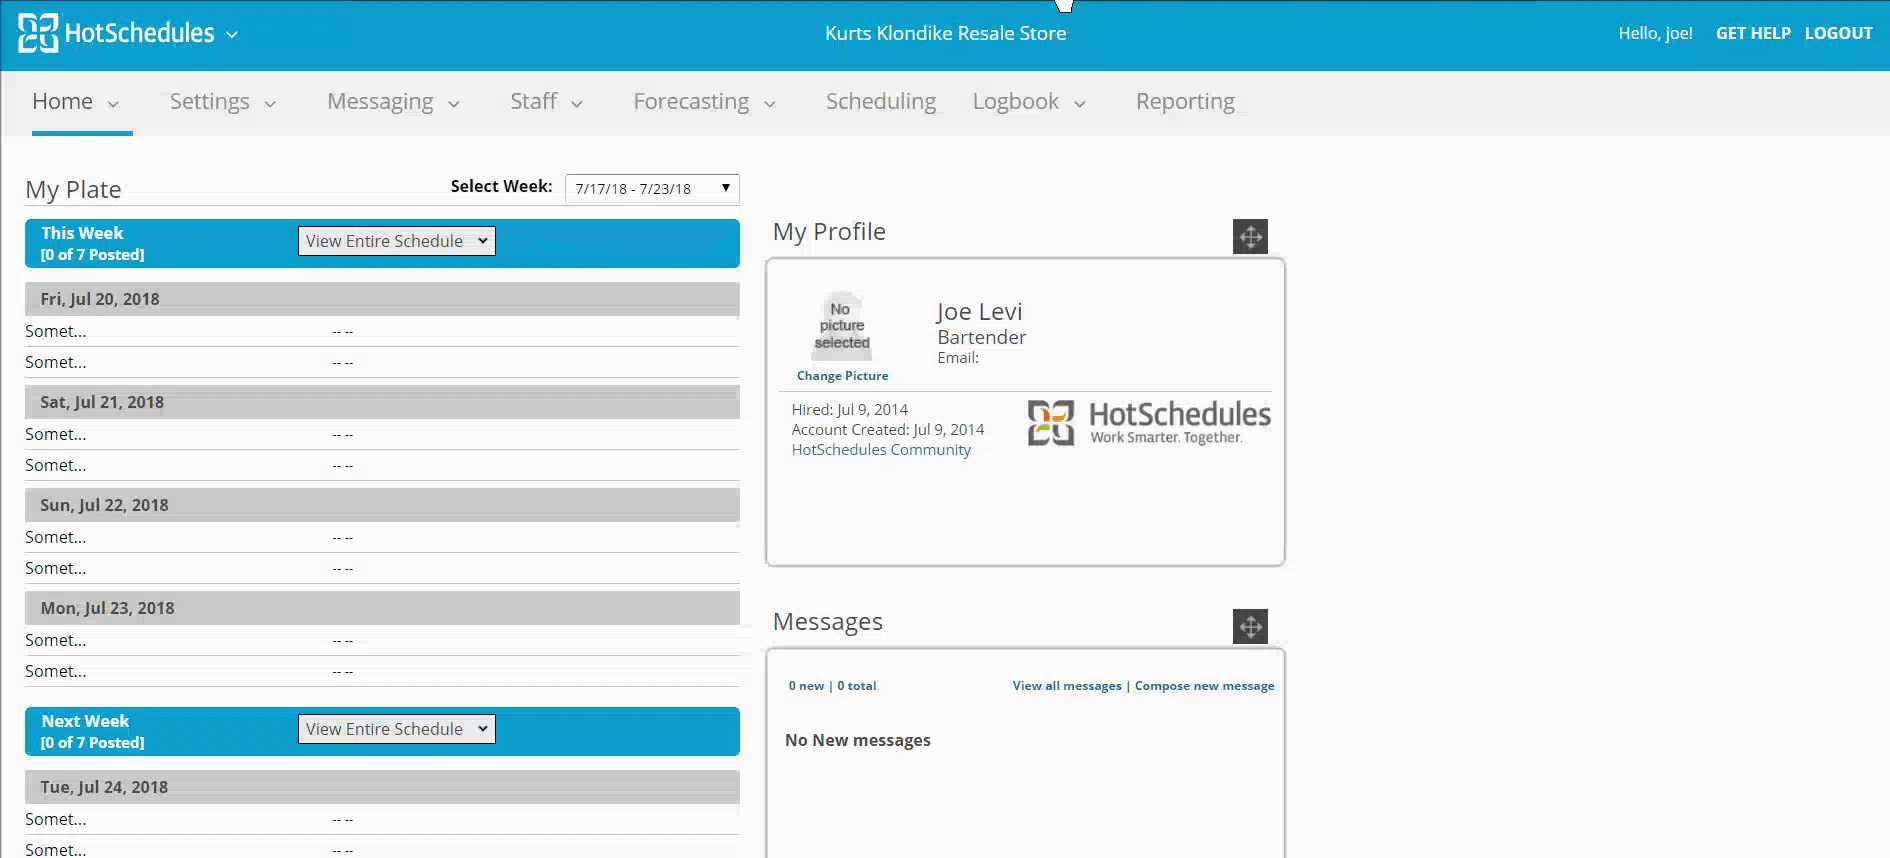Click the 'My Profile' heading
Screen dimensions: 1890x858
coord(829,232)
